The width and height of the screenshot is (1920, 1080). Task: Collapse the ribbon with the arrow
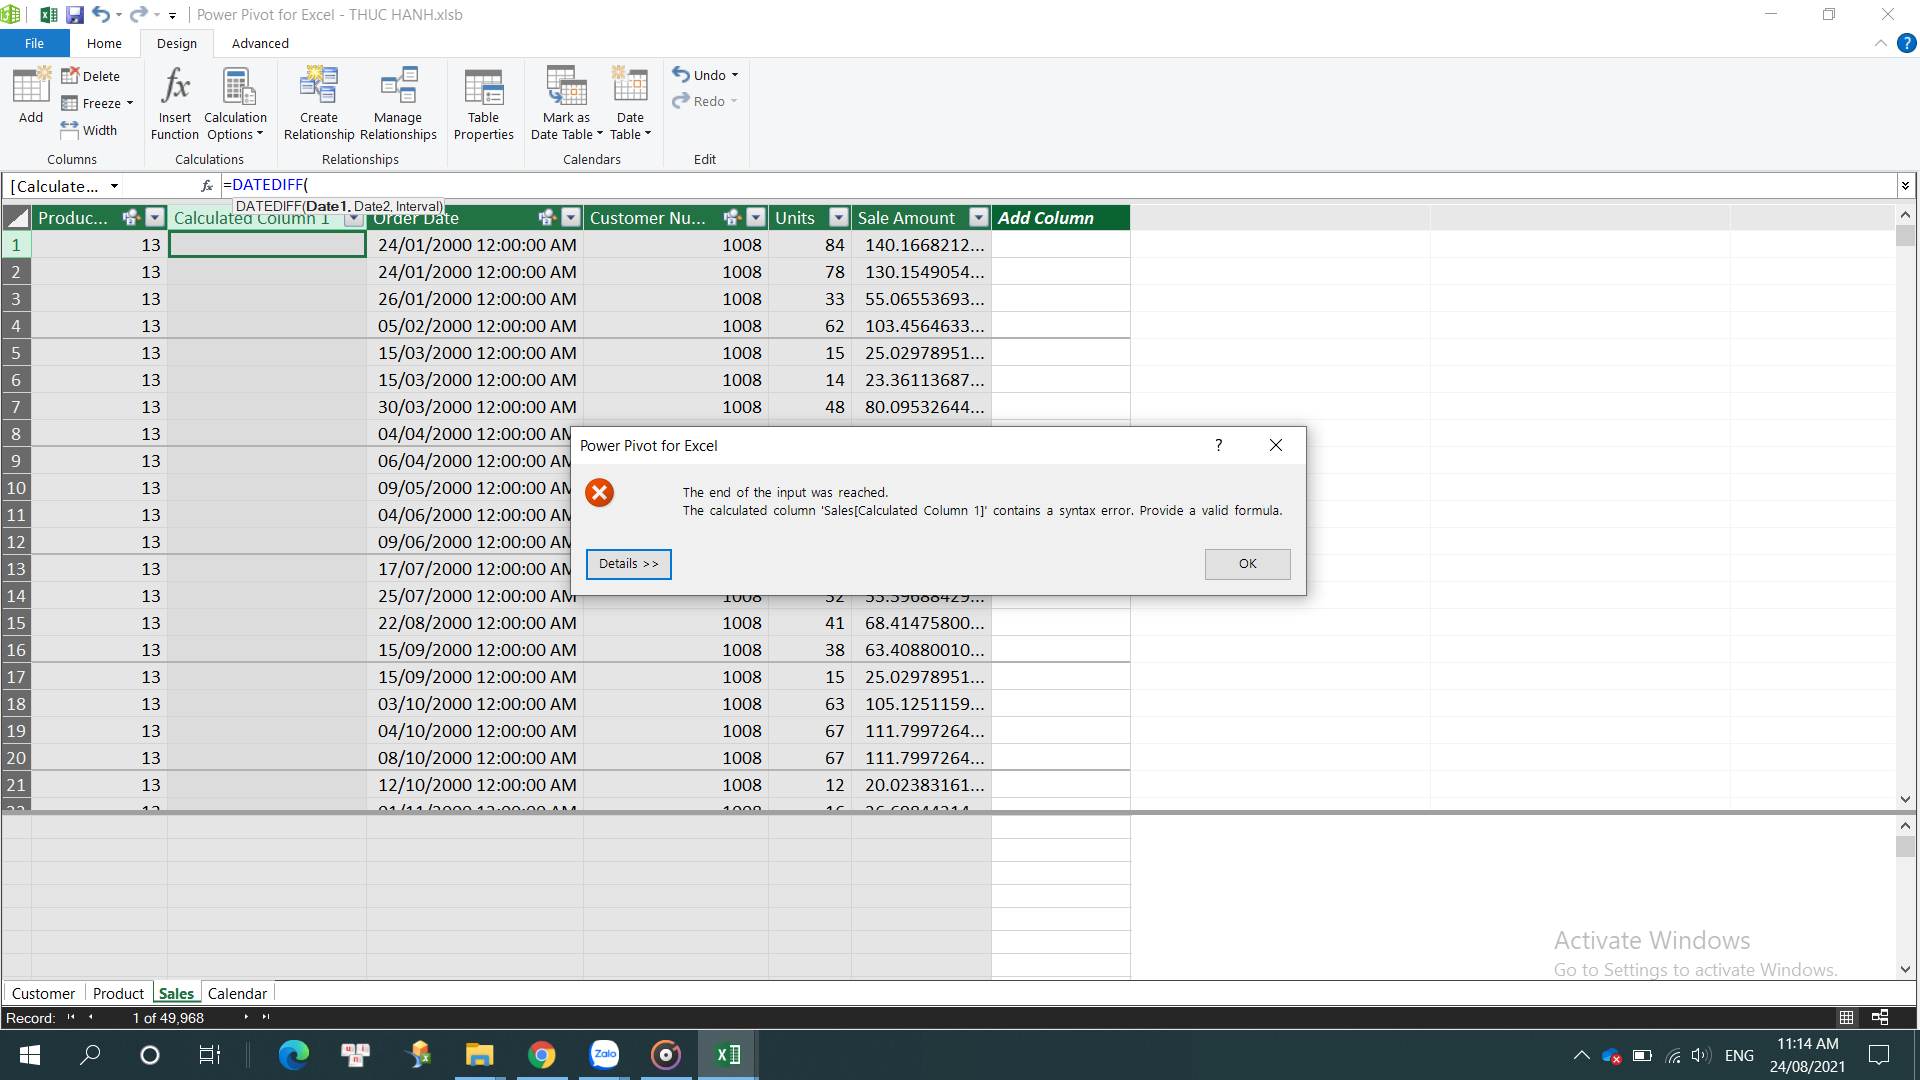[1881, 43]
